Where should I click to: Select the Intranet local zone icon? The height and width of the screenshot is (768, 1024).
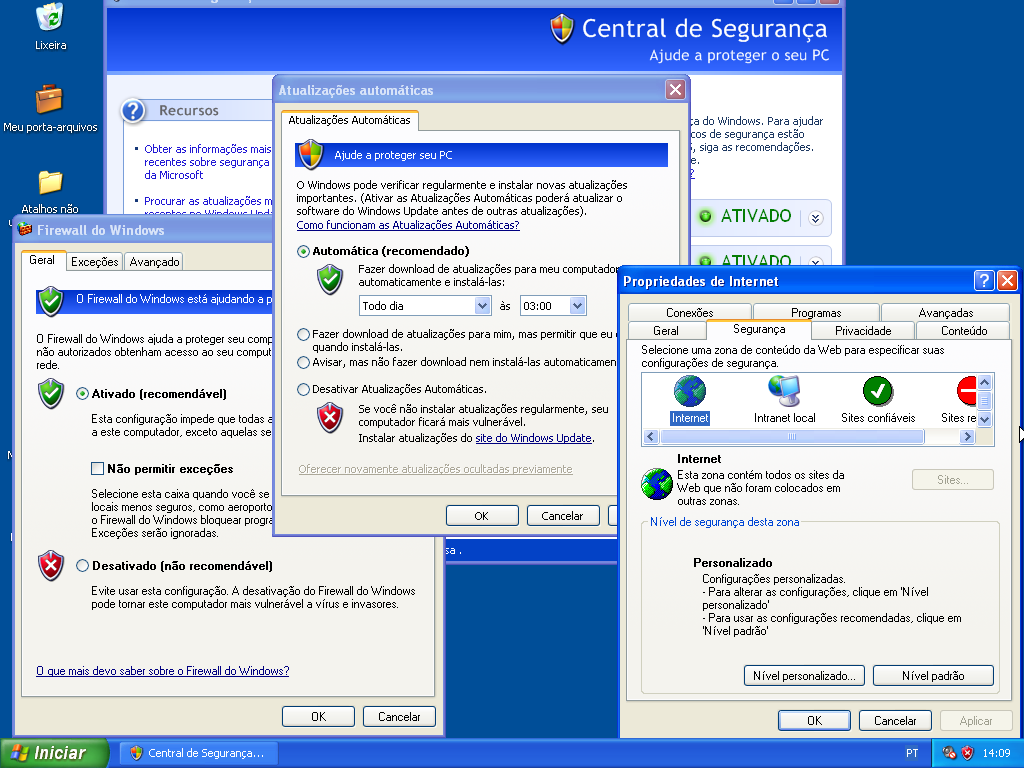[x=784, y=391]
